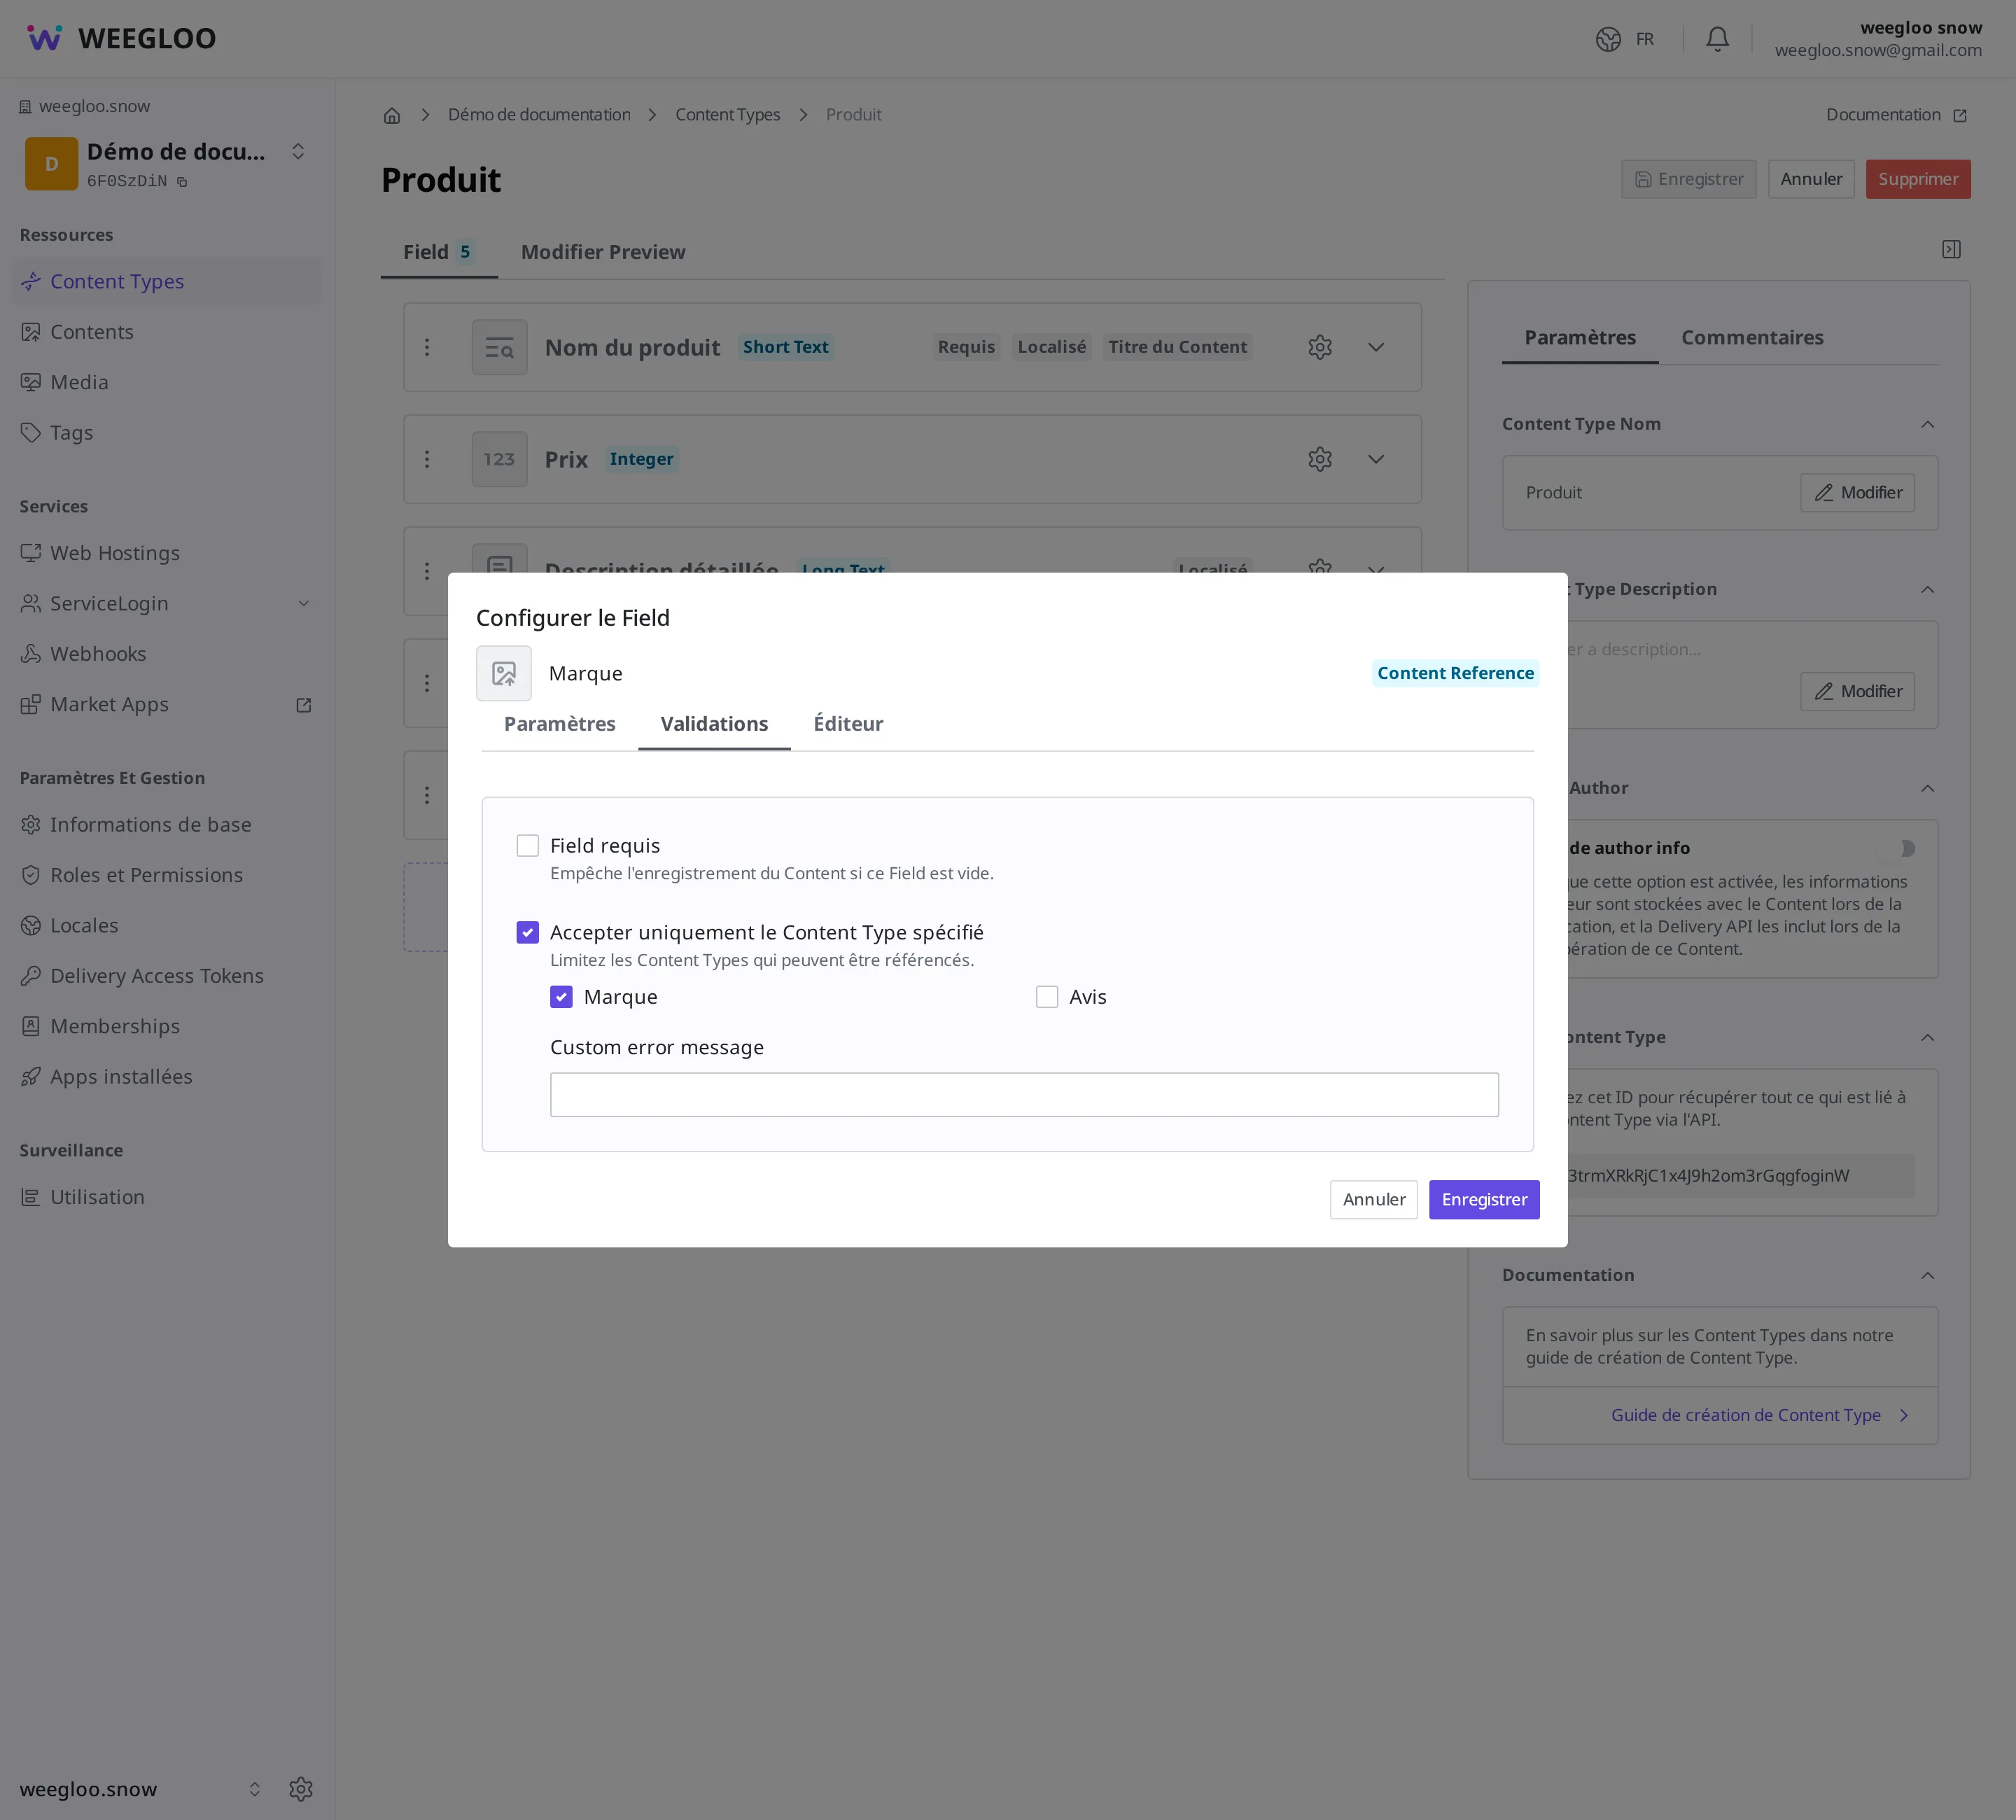Open settings gear for Prix field

coord(1320,459)
